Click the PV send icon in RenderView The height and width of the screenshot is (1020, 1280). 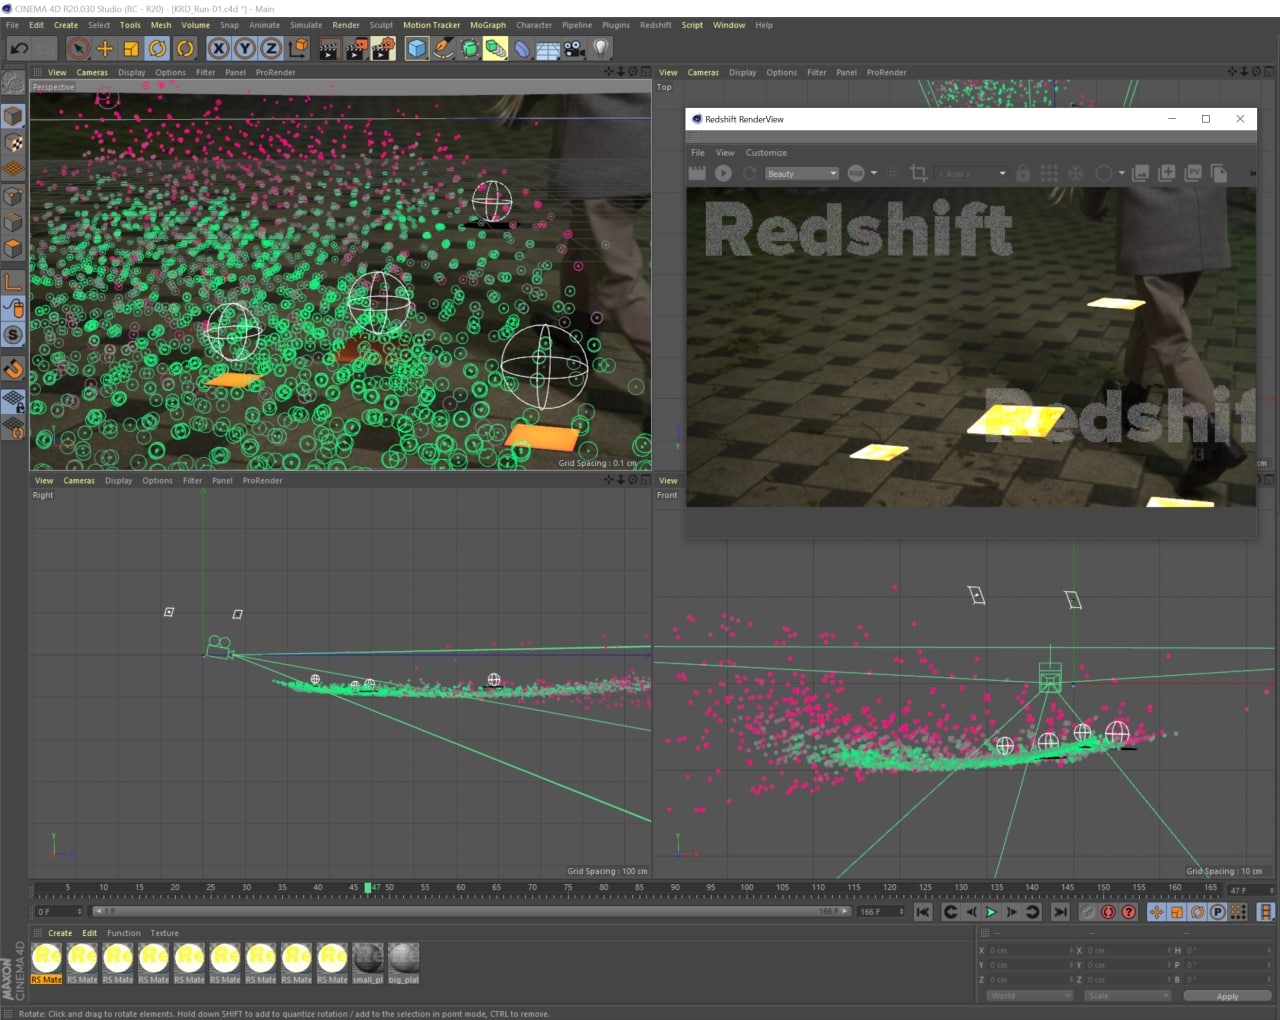(1193, 173)
